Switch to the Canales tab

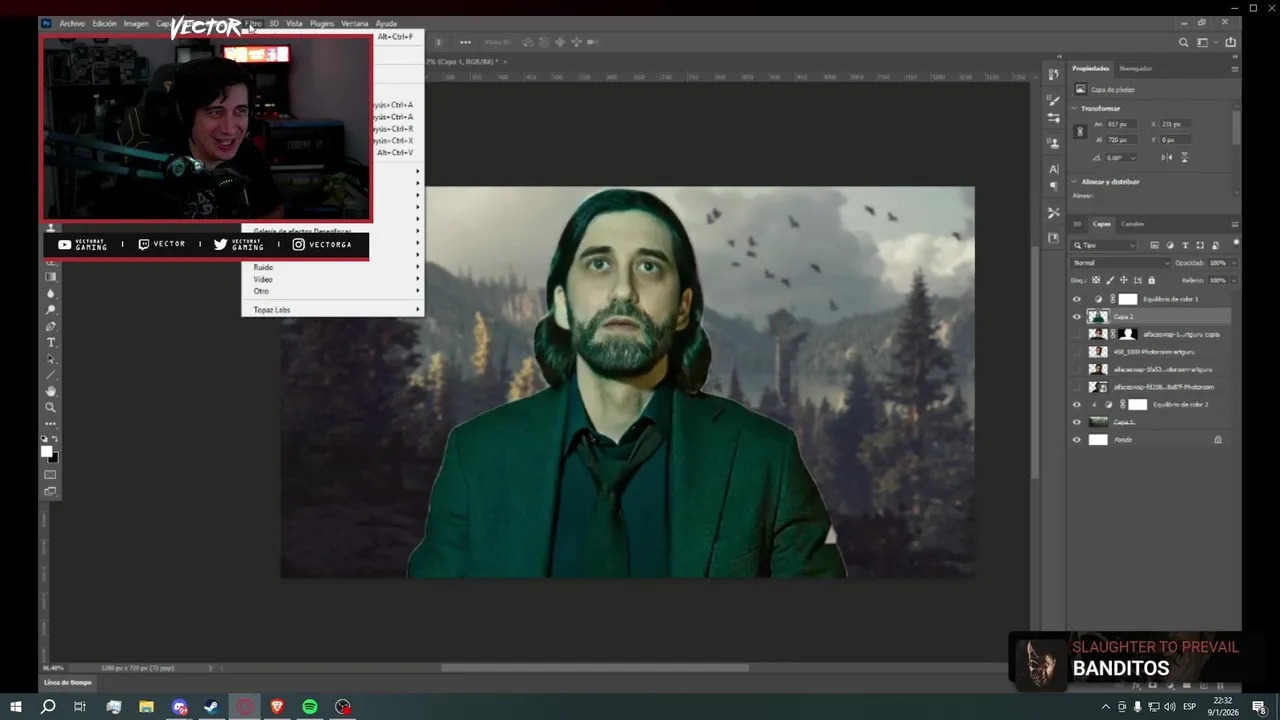coord(1132,224)
